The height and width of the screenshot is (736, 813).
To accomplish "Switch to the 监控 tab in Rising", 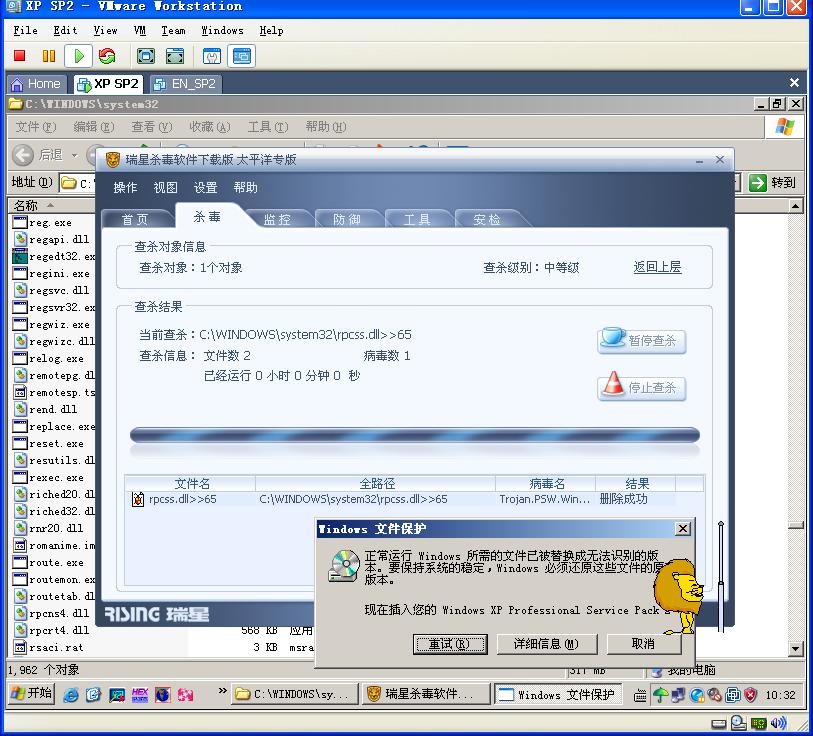I will 277,219.
